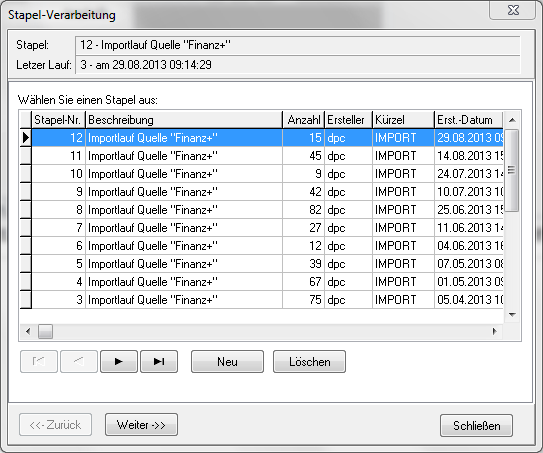
Task: Continue with the Weiter button
Action: pos(141,425)
